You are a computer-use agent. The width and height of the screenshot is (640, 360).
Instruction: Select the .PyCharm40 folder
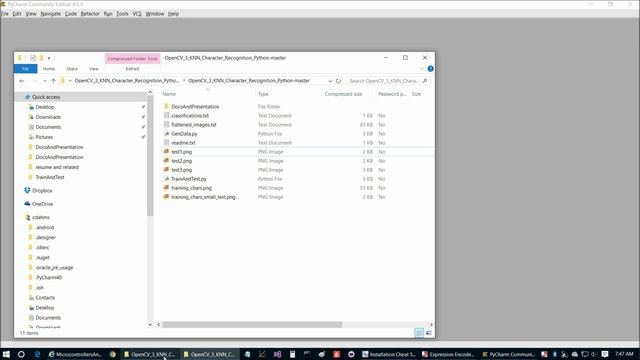pos(49,278)
